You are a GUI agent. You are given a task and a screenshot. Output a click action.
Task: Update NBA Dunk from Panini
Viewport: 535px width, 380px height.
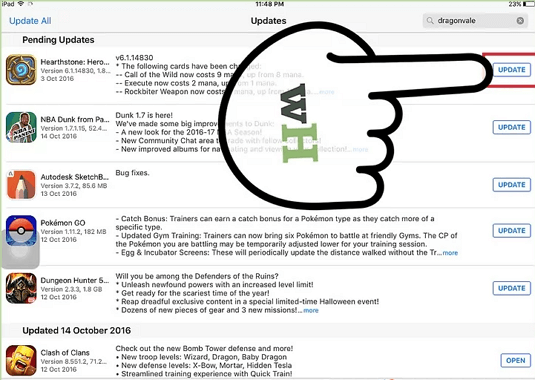click(x=511, y=127)
